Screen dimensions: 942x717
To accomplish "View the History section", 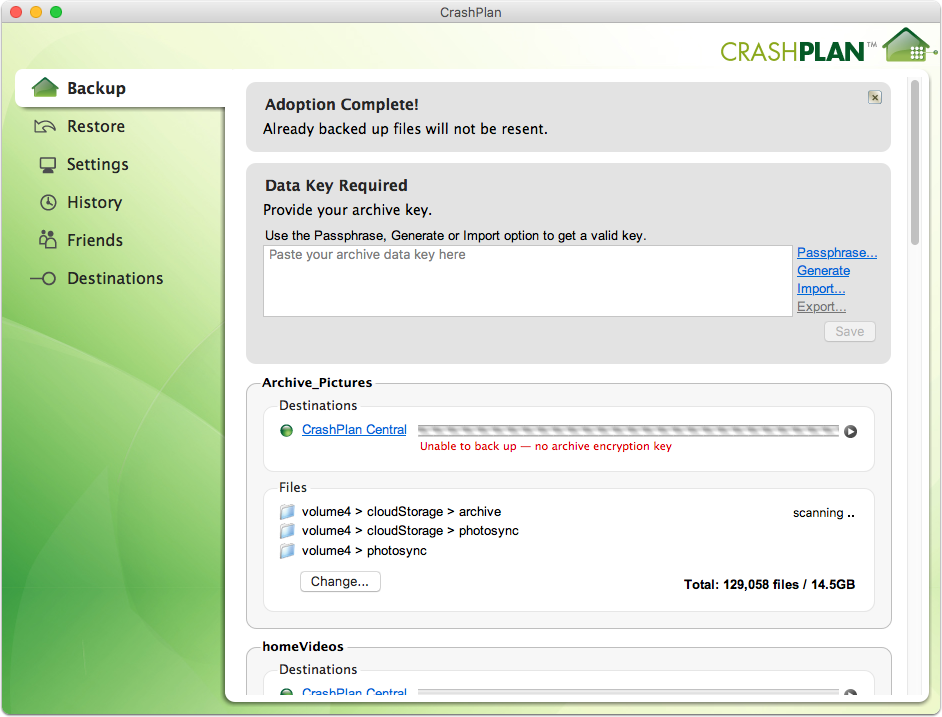I will 94,202.
